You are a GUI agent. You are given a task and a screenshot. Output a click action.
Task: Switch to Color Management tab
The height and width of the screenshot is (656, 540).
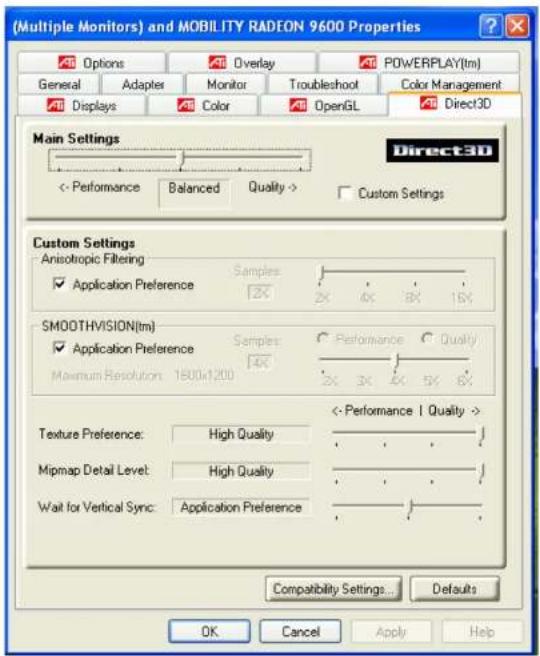(x=450, y=84)
